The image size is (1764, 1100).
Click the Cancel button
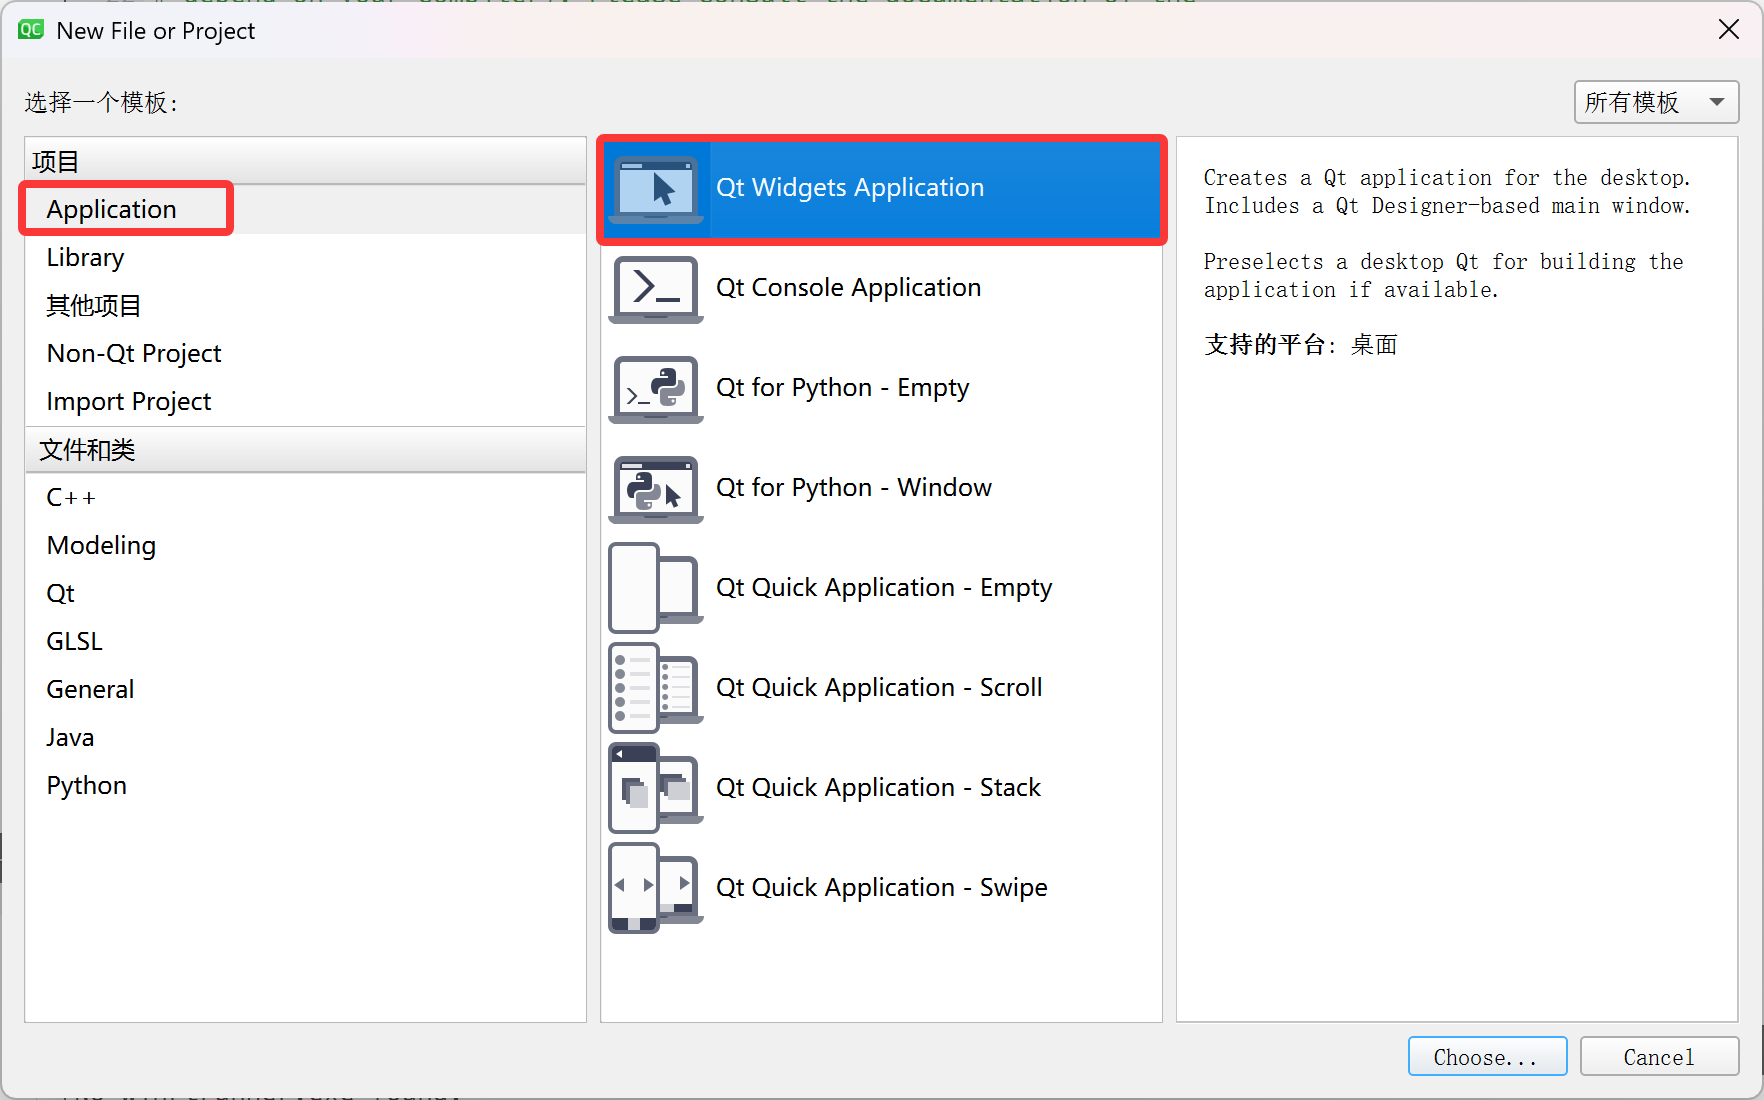coord(1659,1057)
